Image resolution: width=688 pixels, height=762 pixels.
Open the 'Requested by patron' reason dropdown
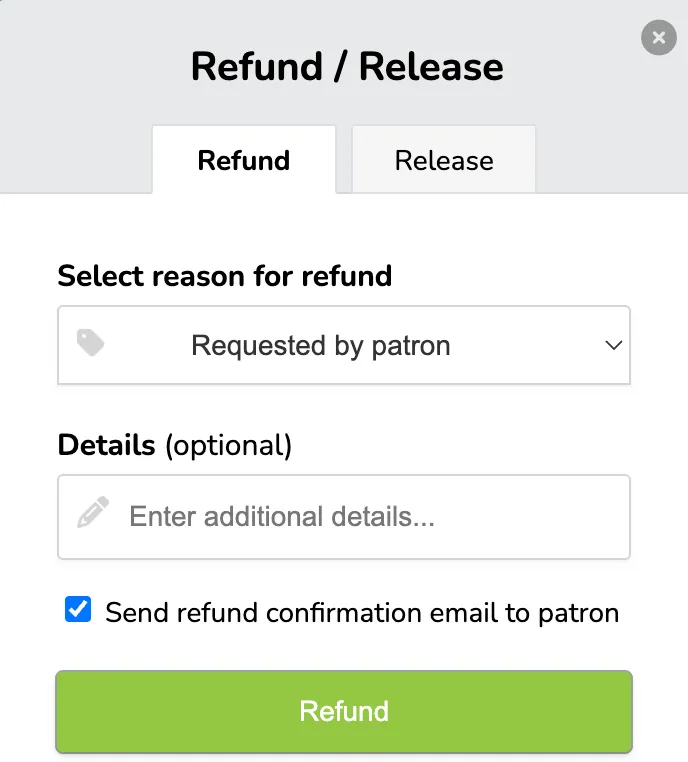pyautogui.click(x=344, y=345)
